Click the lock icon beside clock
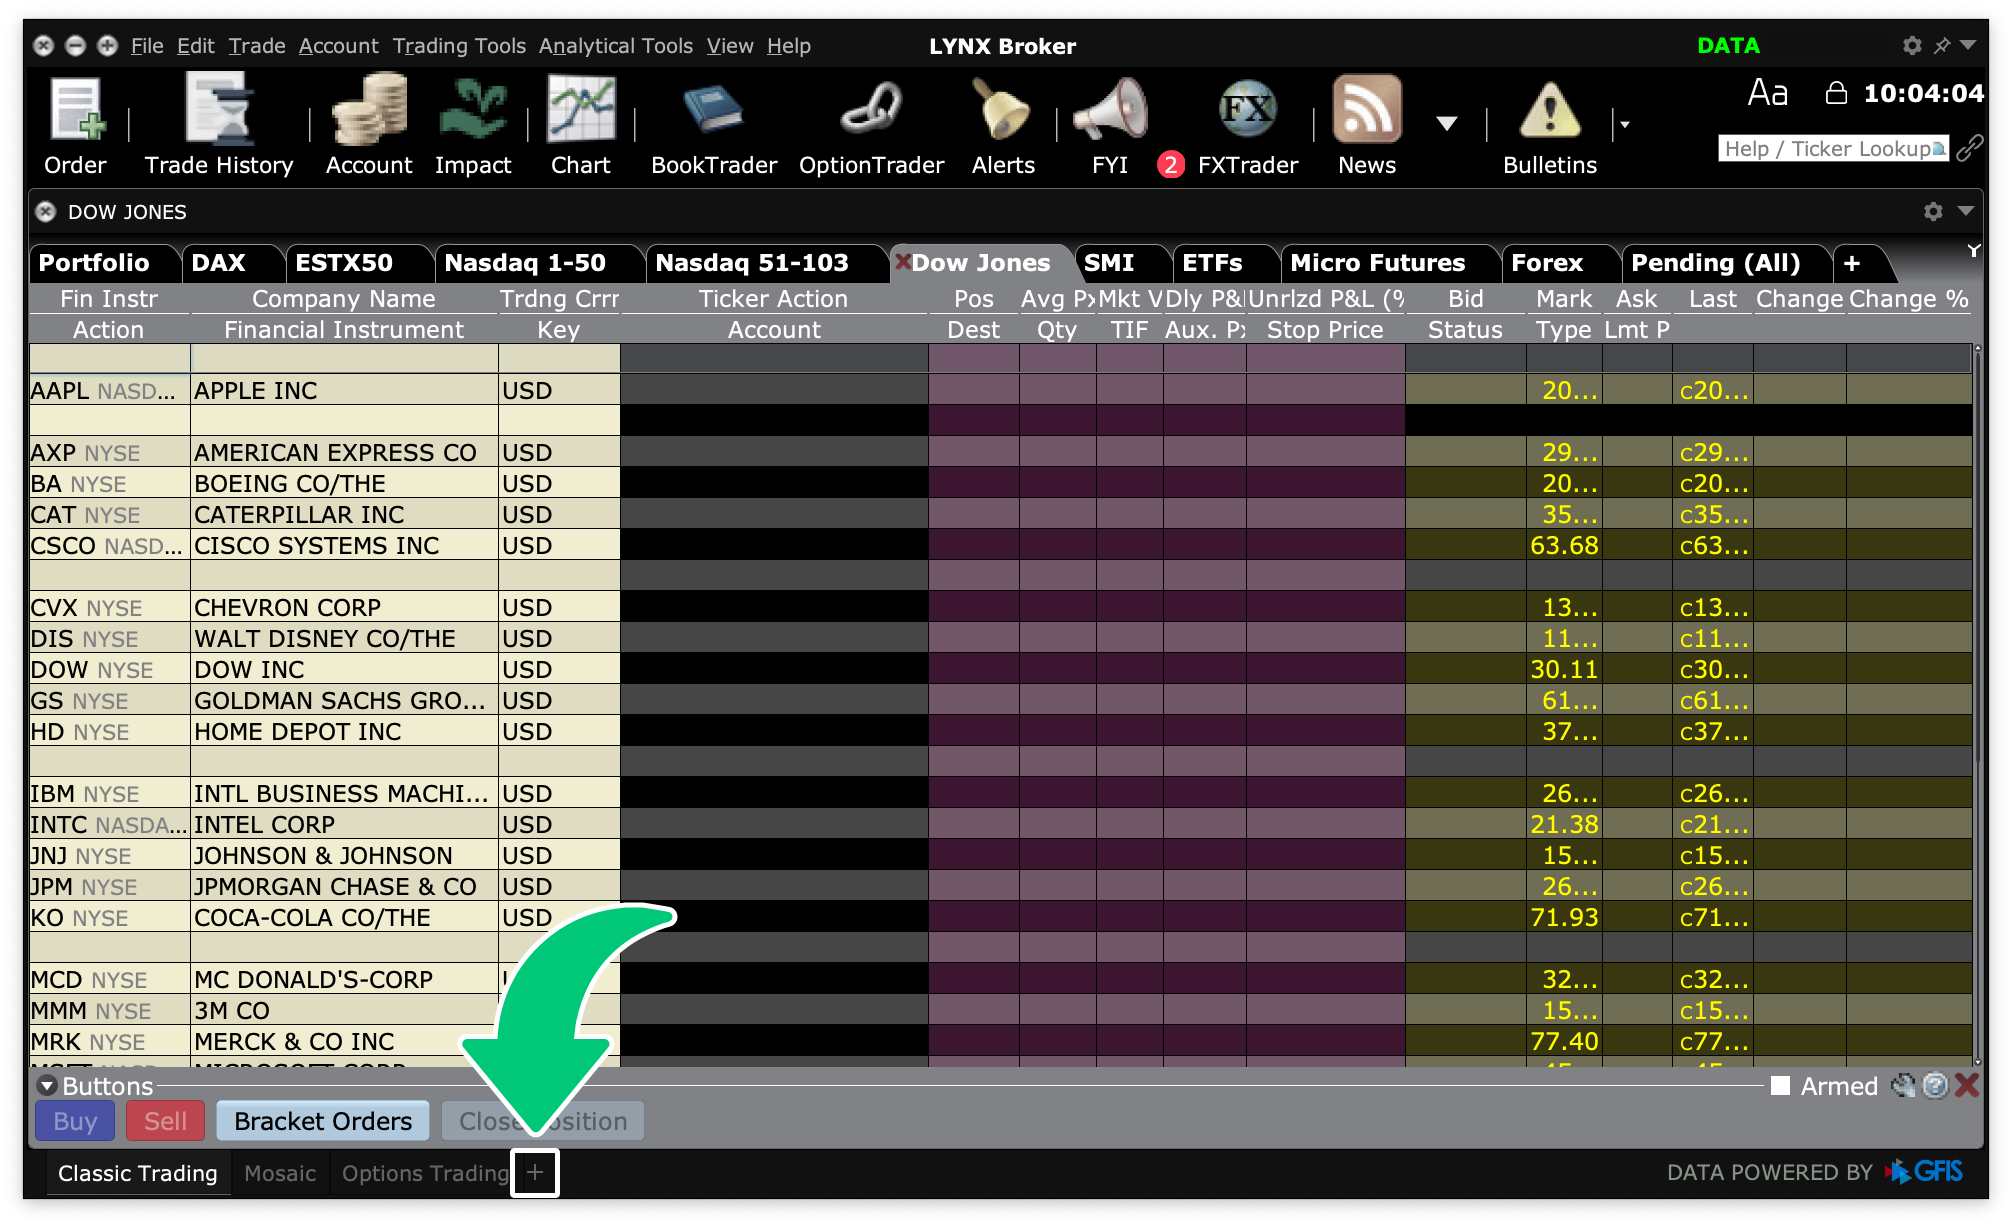This screenshot has height=1226, width=2012. pos(1836,93)
